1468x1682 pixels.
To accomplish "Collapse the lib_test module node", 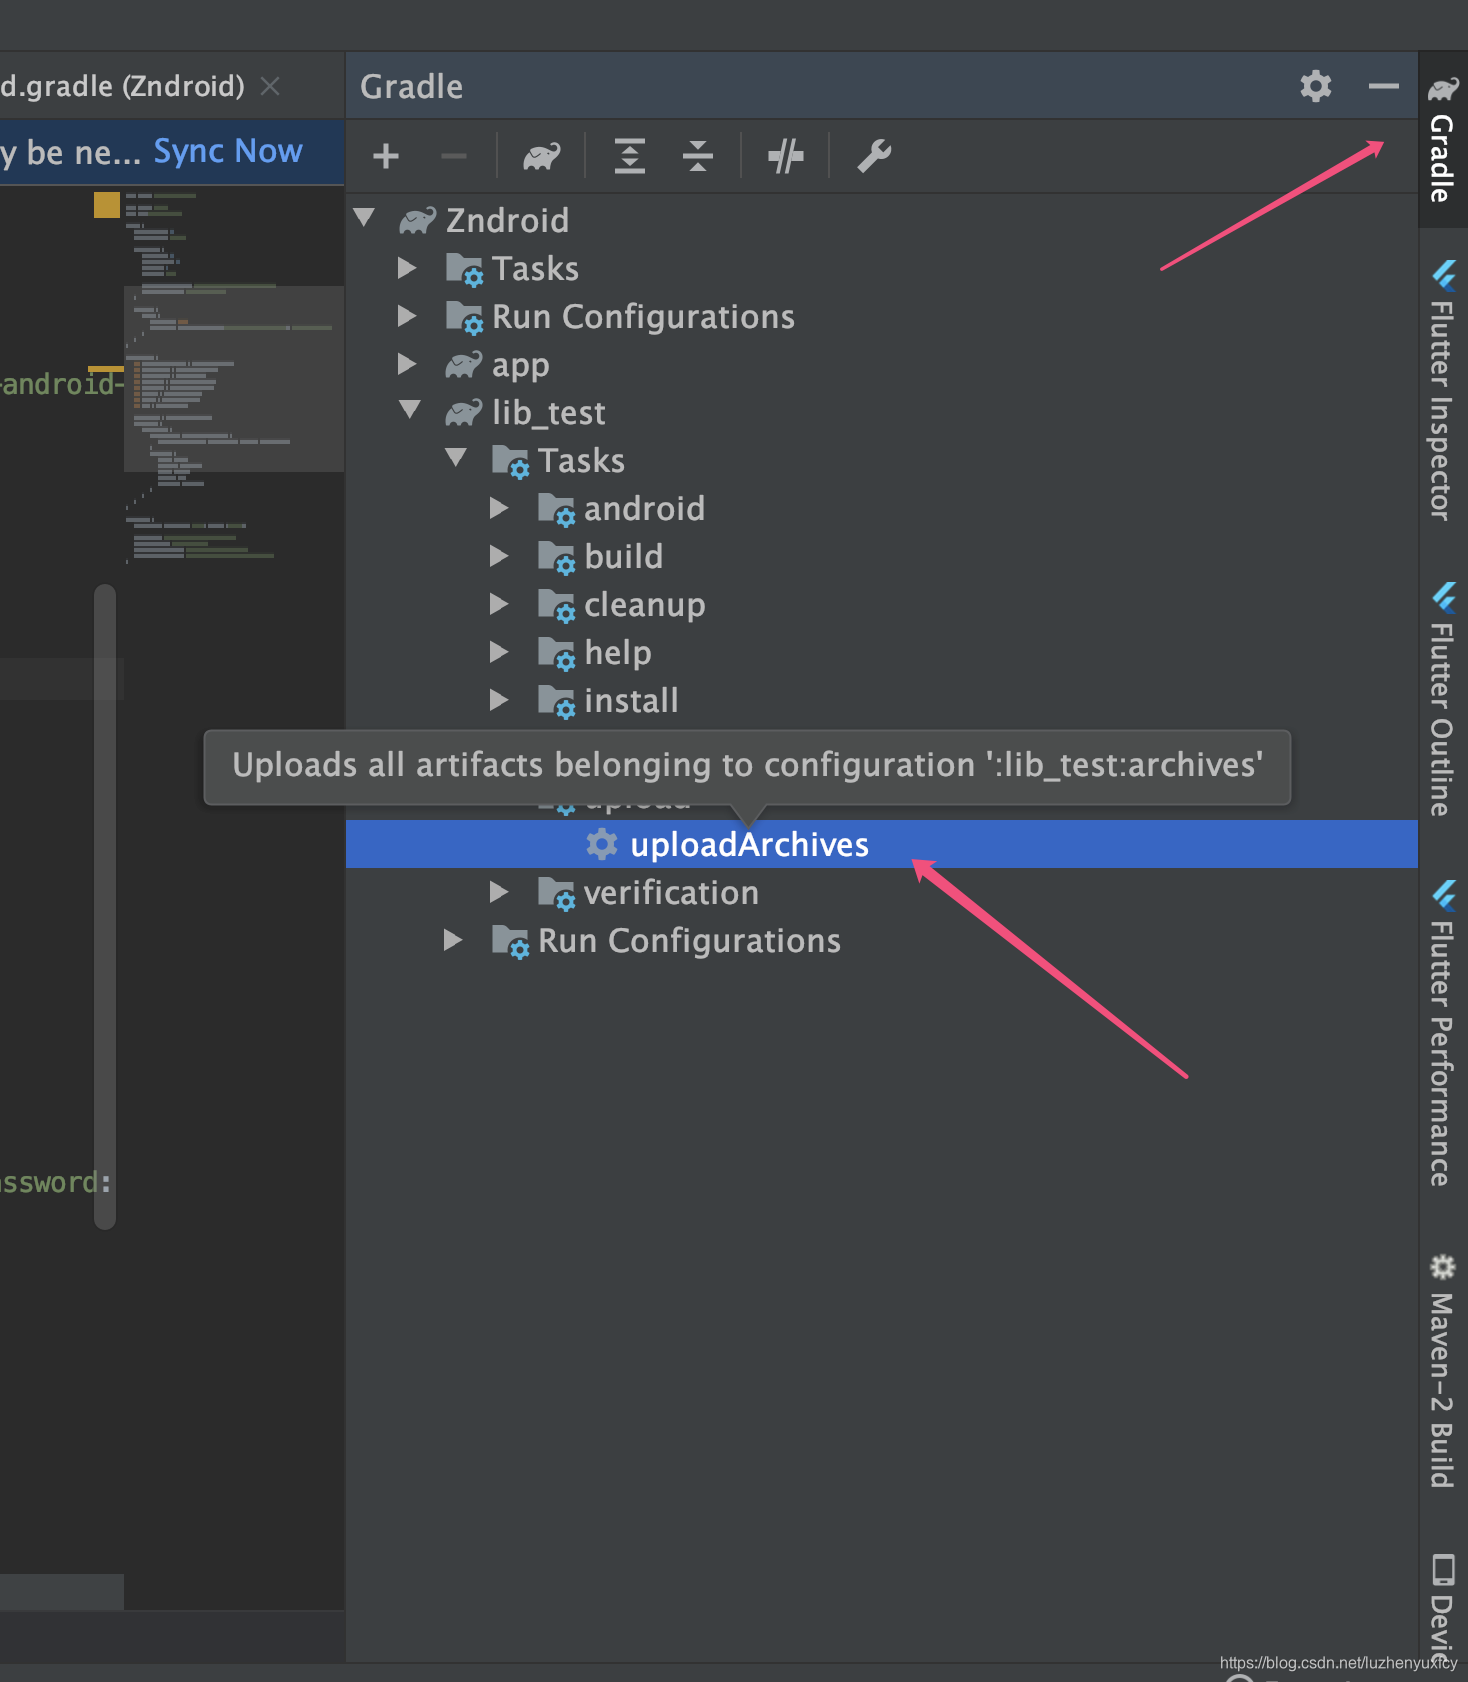I will click(410, 409).
